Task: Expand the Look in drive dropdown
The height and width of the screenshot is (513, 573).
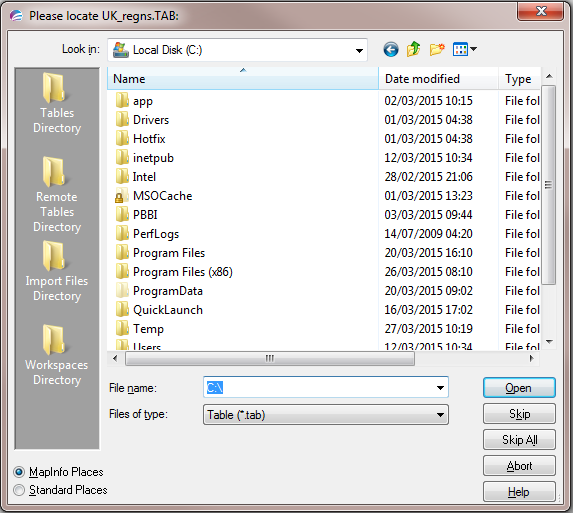Action: [x=359, y=50]
